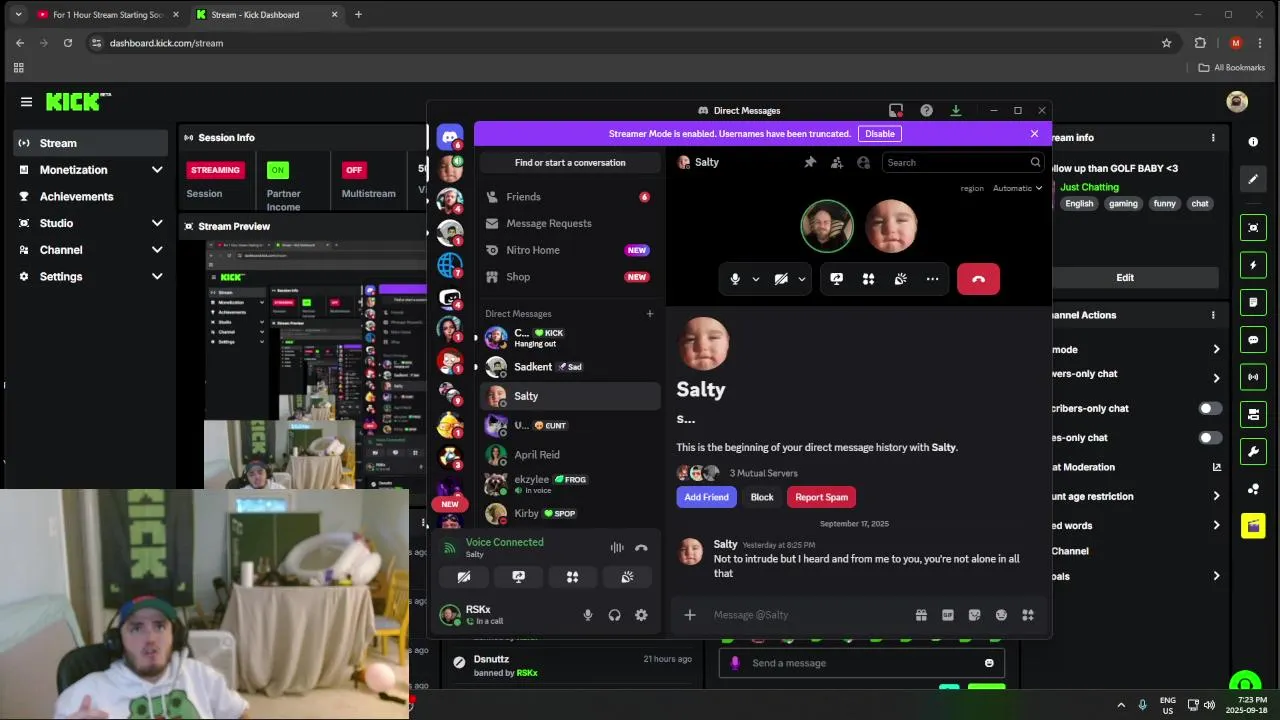
Task: Create new DM plus icon
Action: point(650,314)
